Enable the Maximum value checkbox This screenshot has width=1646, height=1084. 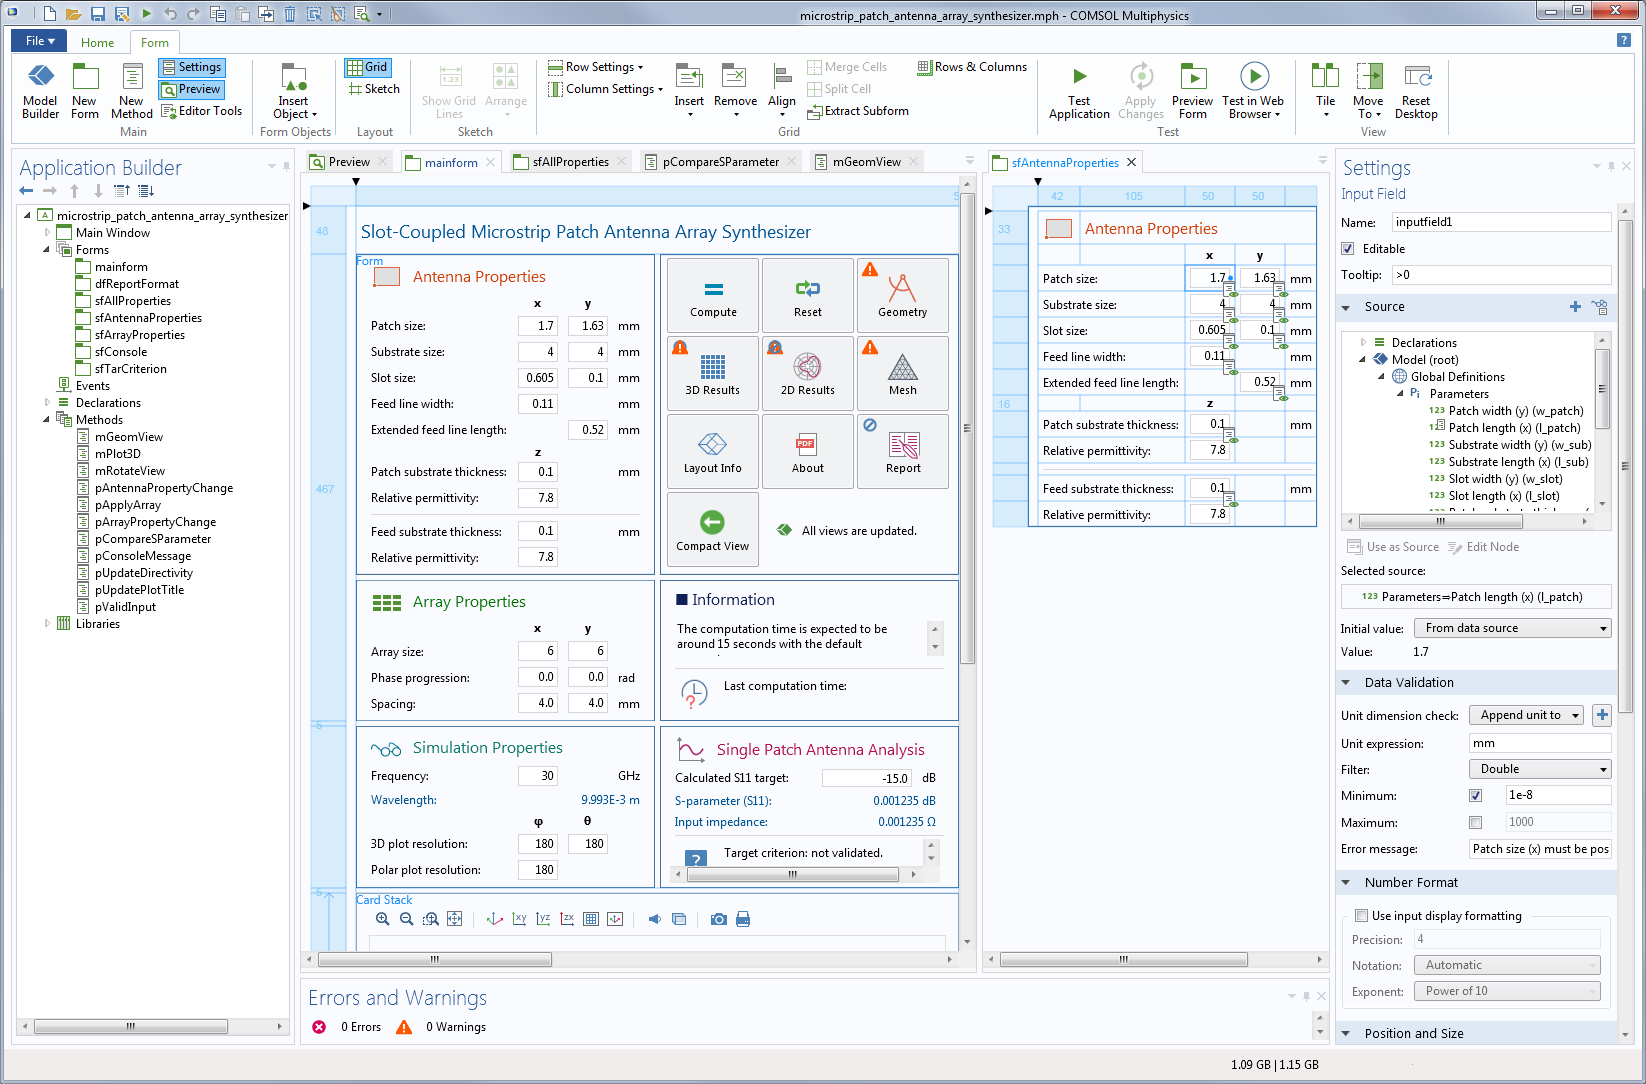tap(1475, 822)
